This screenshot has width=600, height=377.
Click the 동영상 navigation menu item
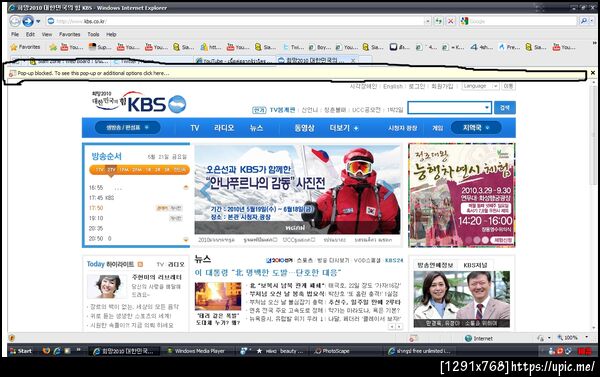(x=304, y=128)
